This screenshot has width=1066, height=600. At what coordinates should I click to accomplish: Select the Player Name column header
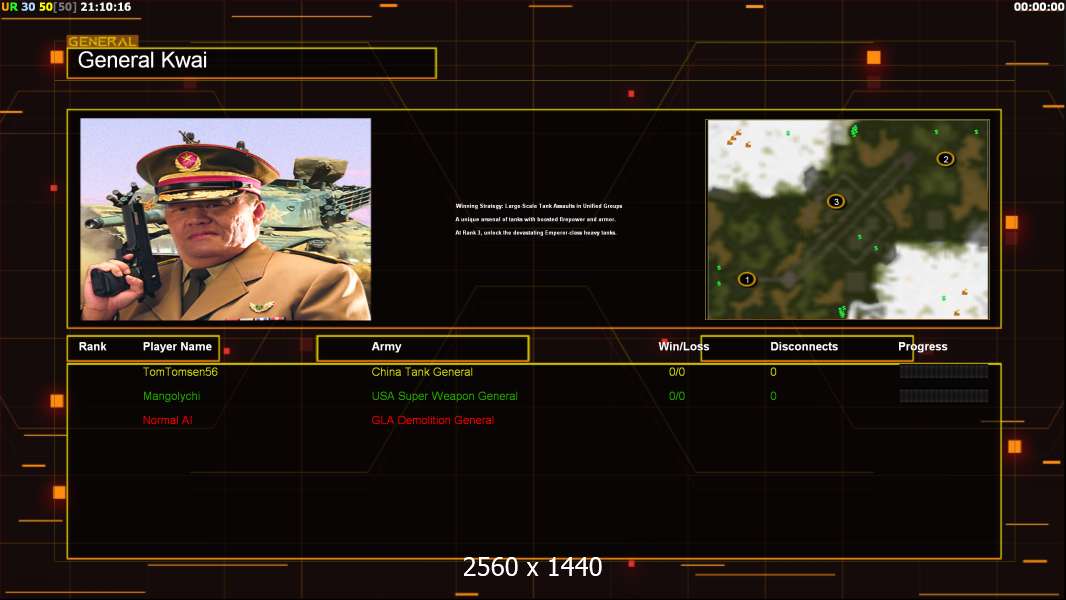[177, 347]
